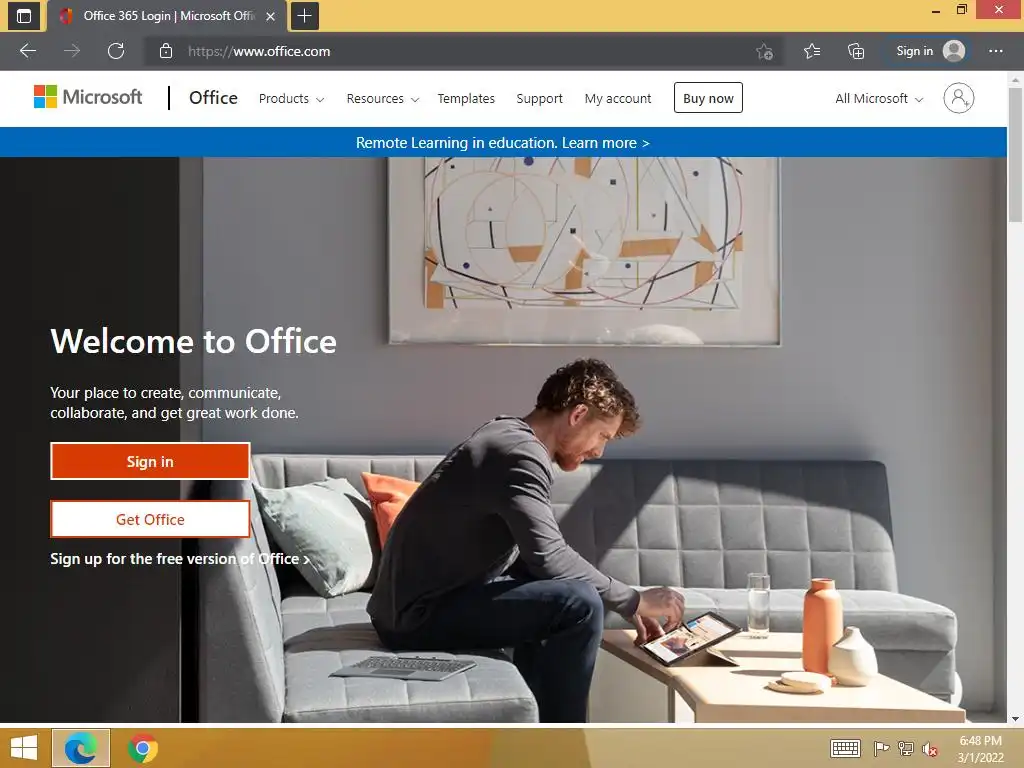The width and height of the screenshot is (1024, 768).
Task: Click the orange Sign in button
Action: pyautogui.click(x=150, y=461)
